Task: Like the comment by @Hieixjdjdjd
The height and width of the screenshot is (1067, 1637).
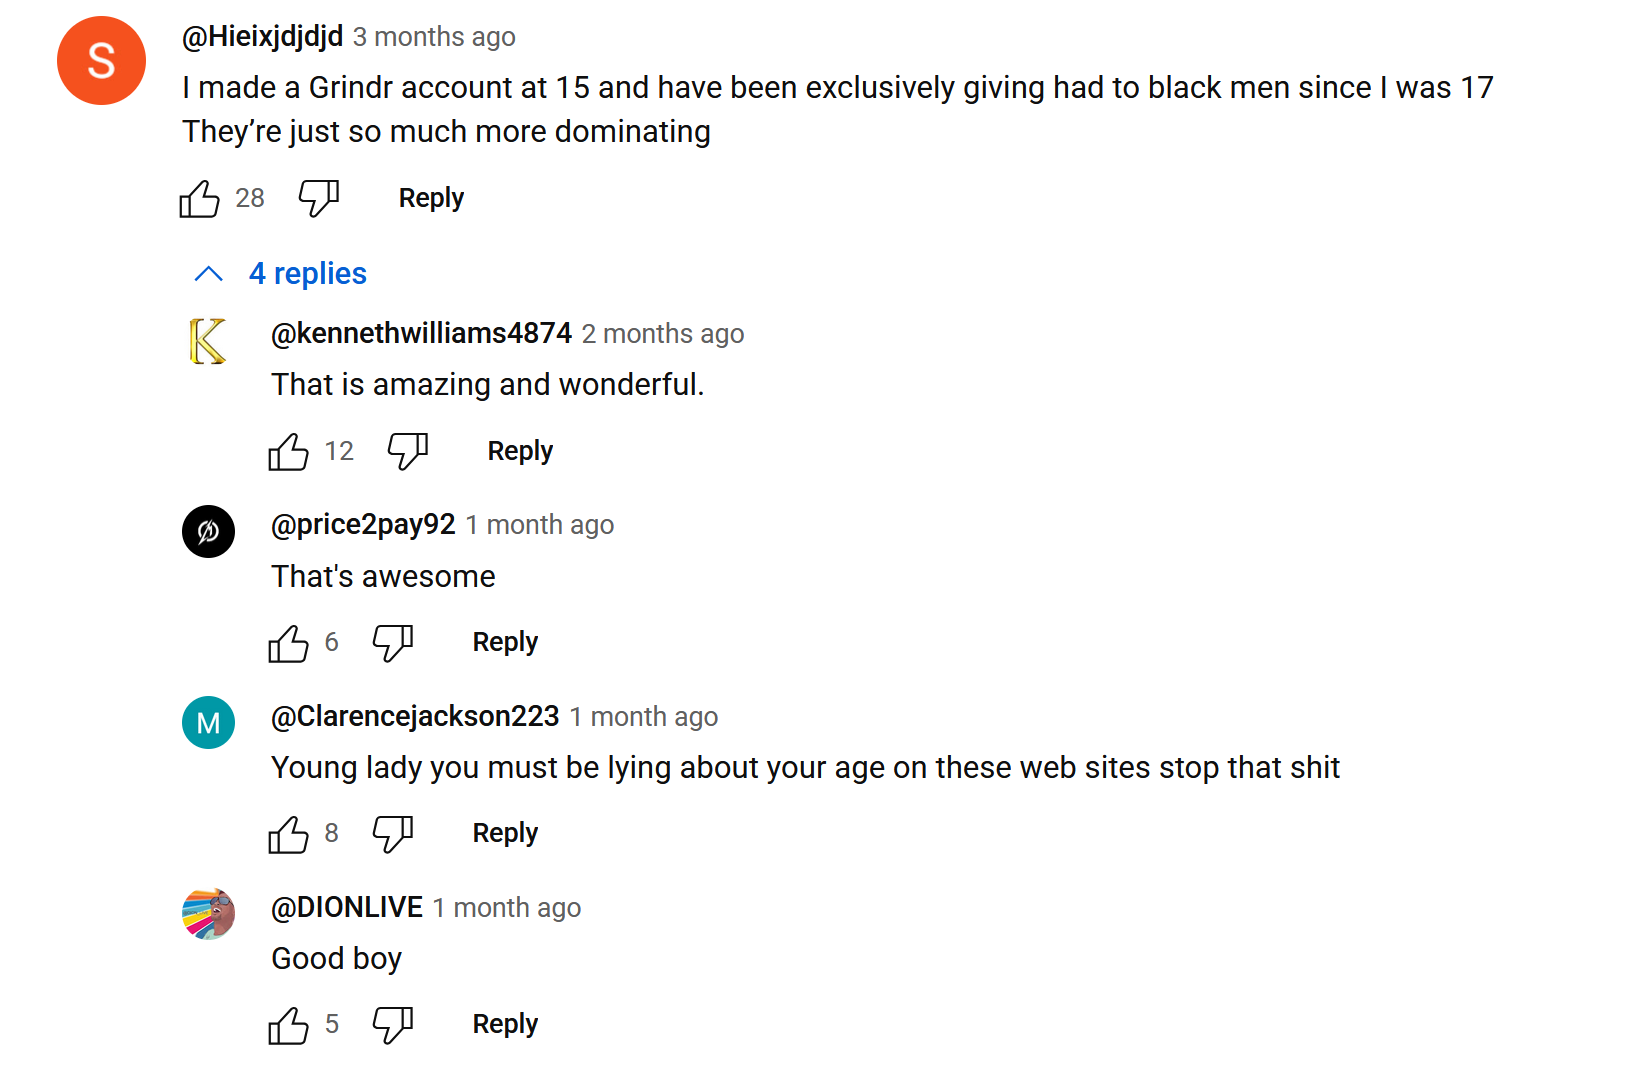Action: point(200,198)
